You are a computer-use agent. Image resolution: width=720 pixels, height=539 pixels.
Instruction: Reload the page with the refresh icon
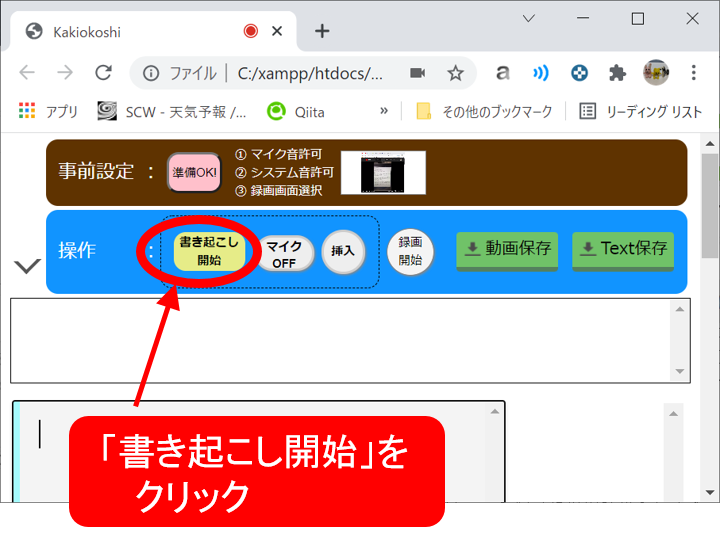[x=103, y=73]
